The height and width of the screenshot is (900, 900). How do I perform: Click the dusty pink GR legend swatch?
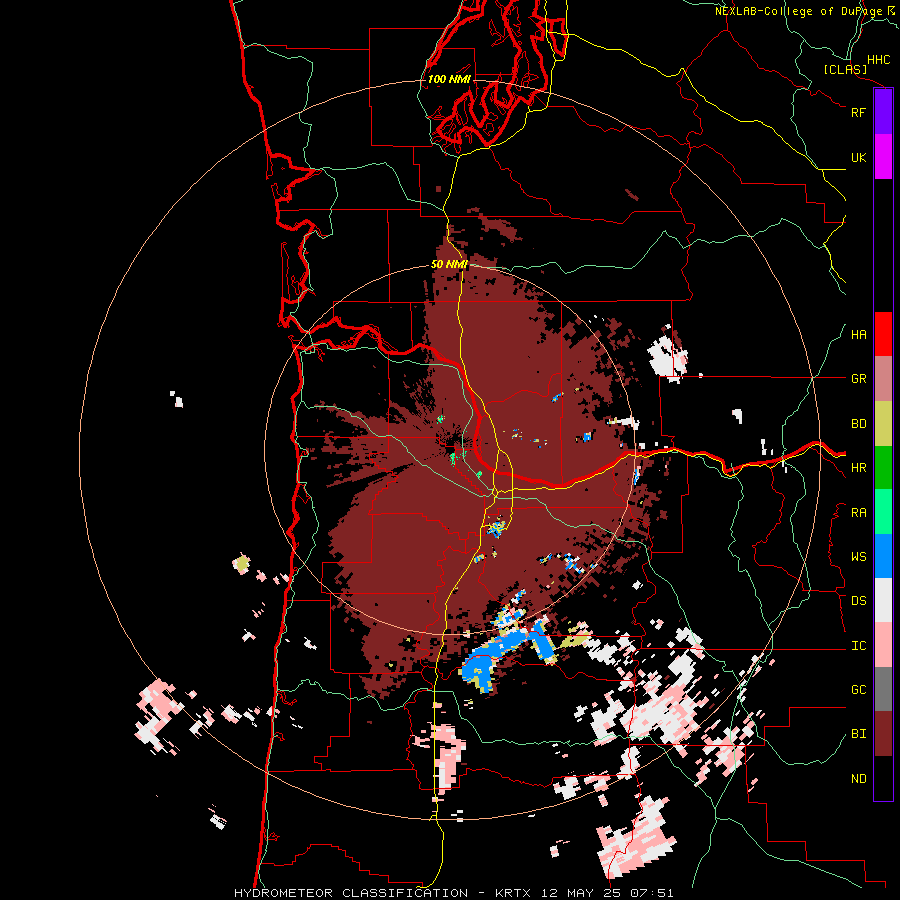(x=883, y=379)
